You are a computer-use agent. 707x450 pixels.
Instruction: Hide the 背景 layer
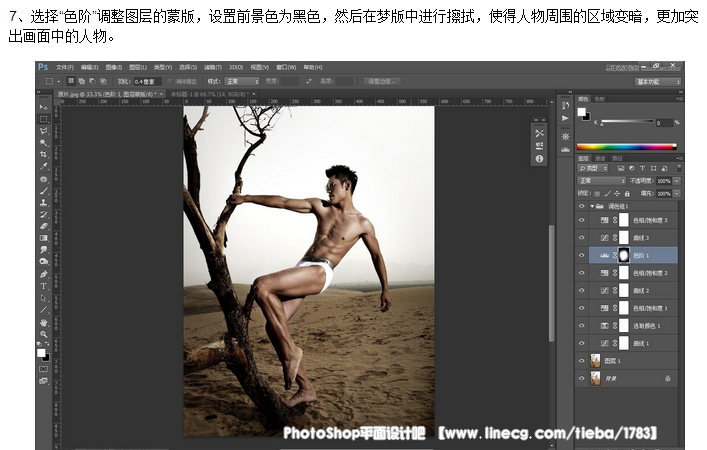(x=581, y=378)
